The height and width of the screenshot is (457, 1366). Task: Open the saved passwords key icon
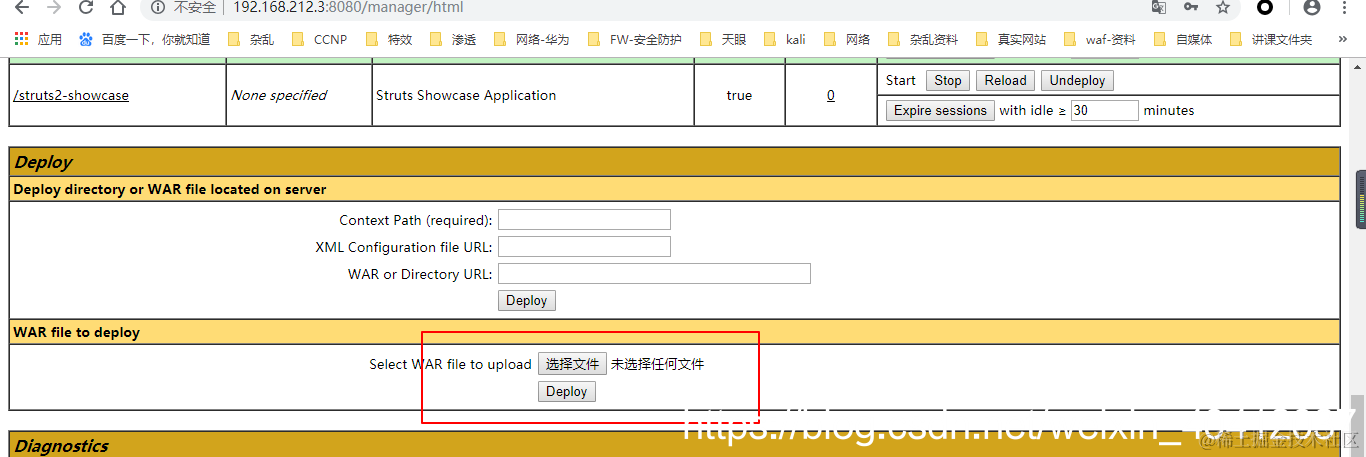click(x=1191, y=8)
